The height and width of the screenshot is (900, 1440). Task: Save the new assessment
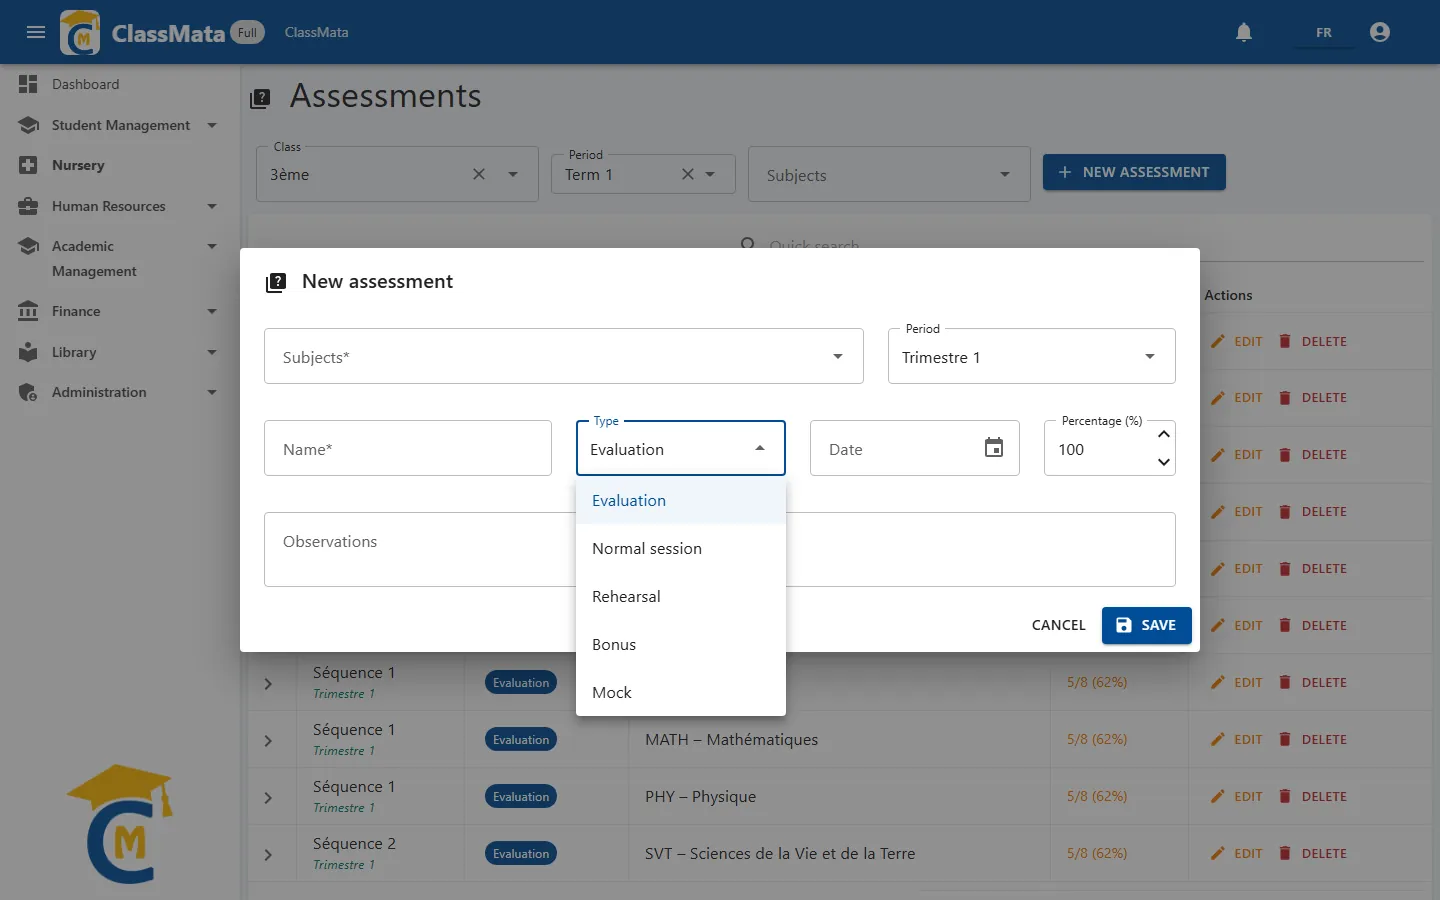(x=1147, y=625)
